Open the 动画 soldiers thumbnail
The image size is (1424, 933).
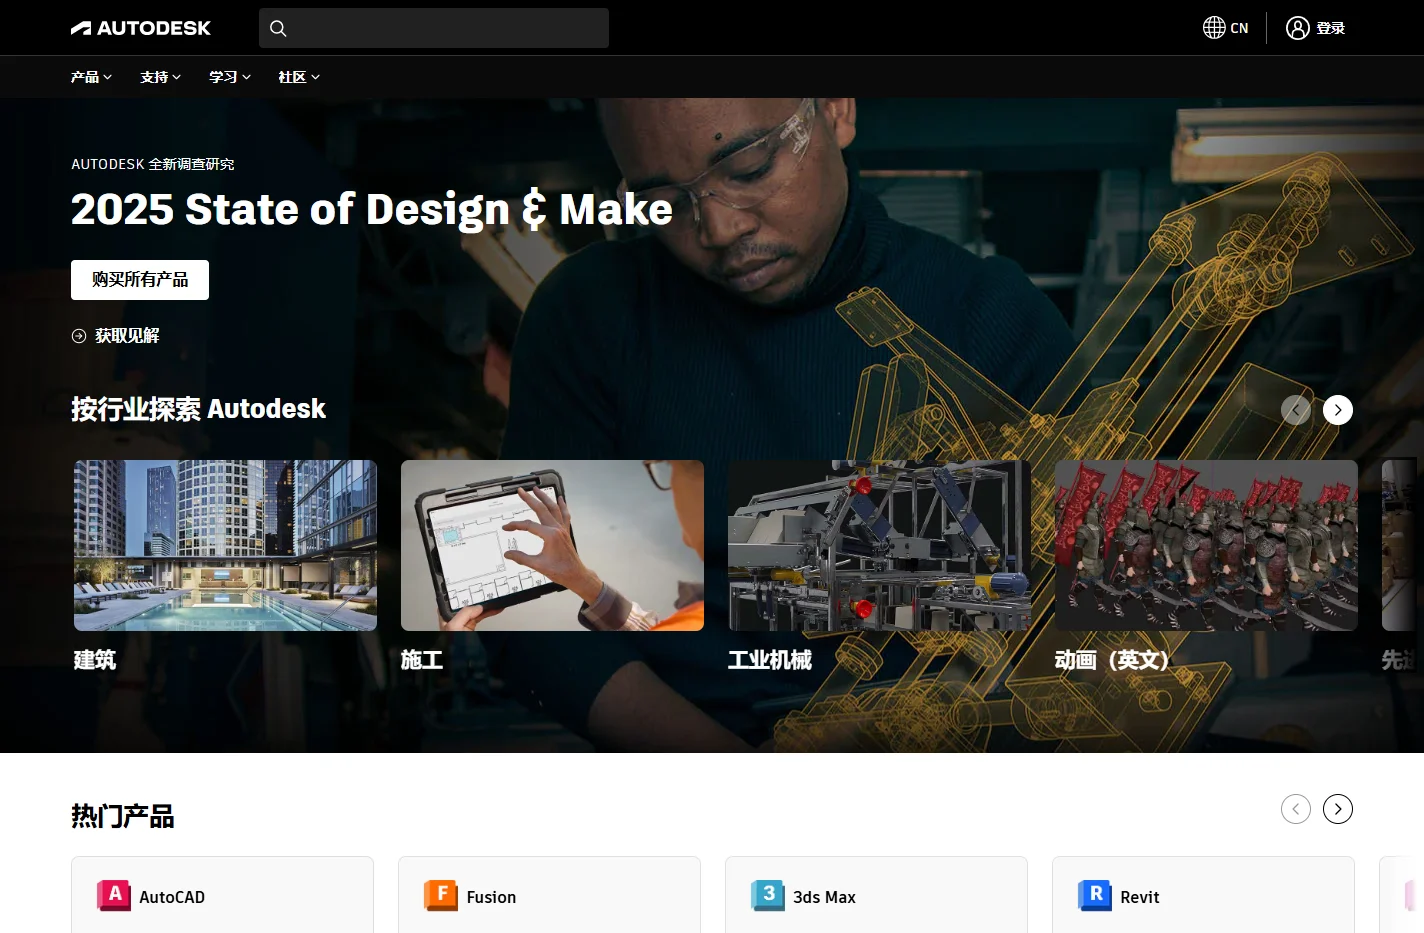tap(1206, 545)
